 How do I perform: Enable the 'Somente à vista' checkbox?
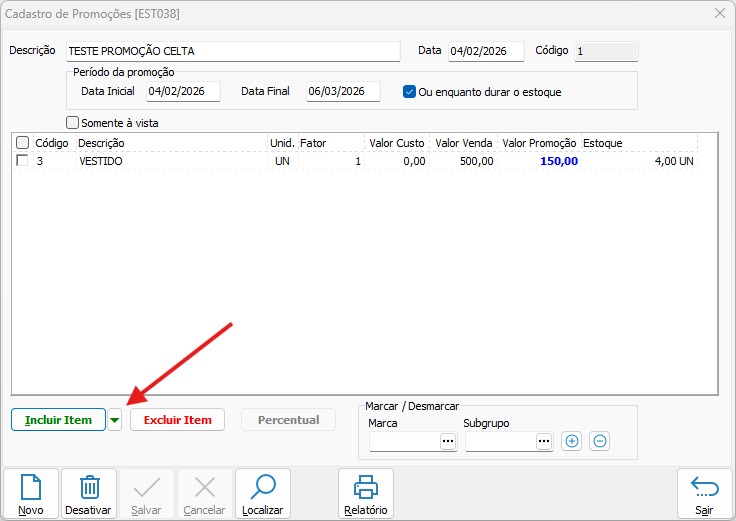coord(72,123)
